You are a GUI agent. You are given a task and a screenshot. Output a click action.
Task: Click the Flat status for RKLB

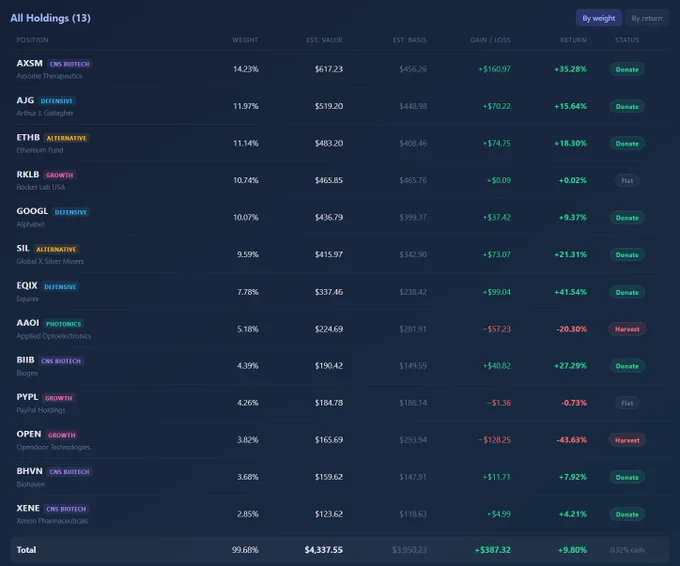(627, 180)
